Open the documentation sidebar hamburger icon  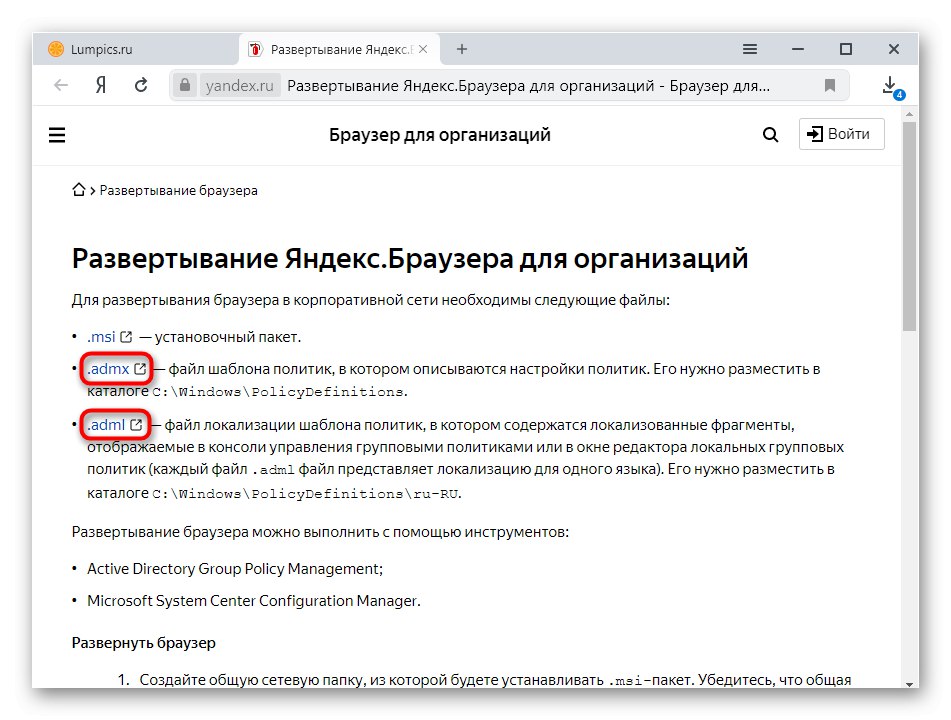tap(57, 134)
